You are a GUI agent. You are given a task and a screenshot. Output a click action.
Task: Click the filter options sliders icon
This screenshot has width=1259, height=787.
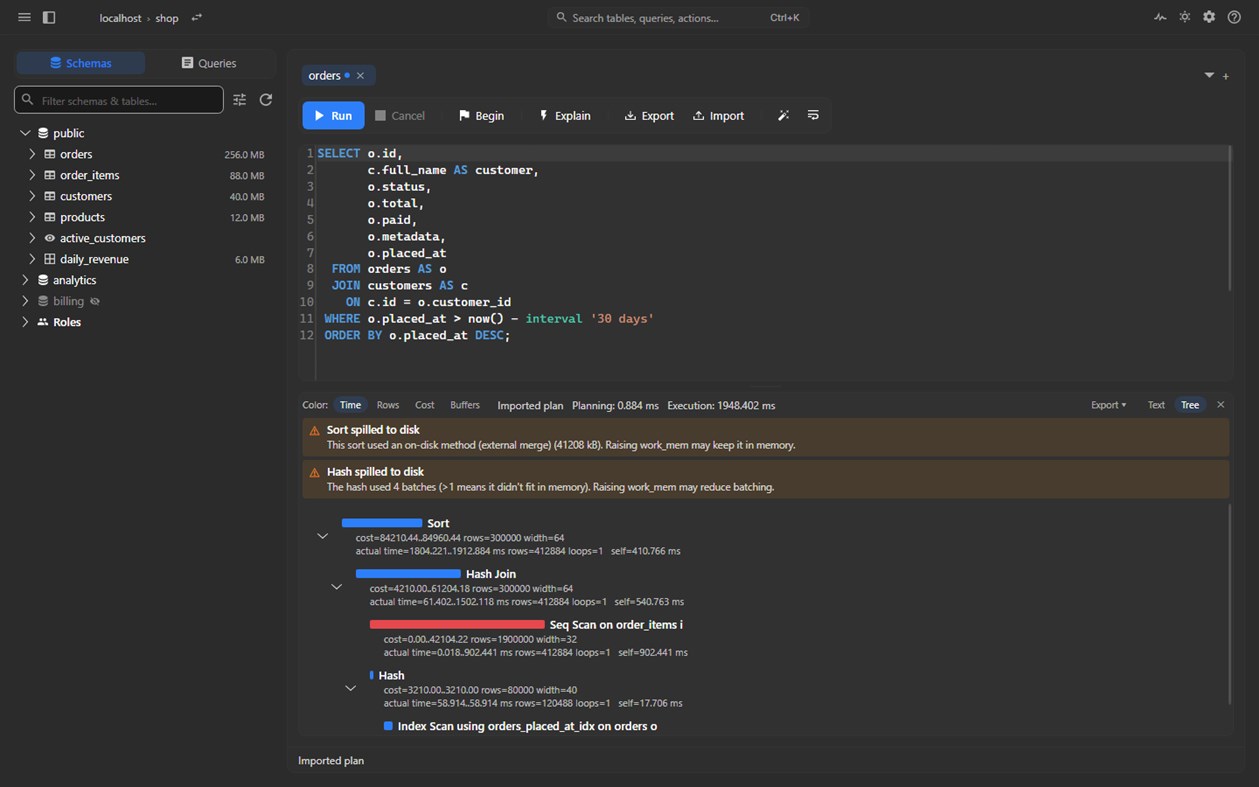pyautogui.click(x=240, y=100)
